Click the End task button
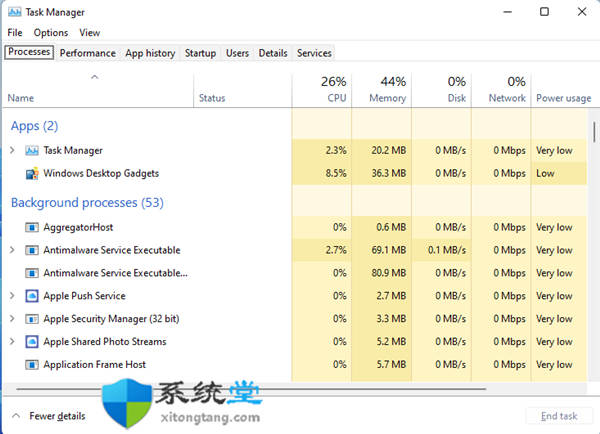The width and height of the screenshot is (600, 434). click(x=559, y=416)
